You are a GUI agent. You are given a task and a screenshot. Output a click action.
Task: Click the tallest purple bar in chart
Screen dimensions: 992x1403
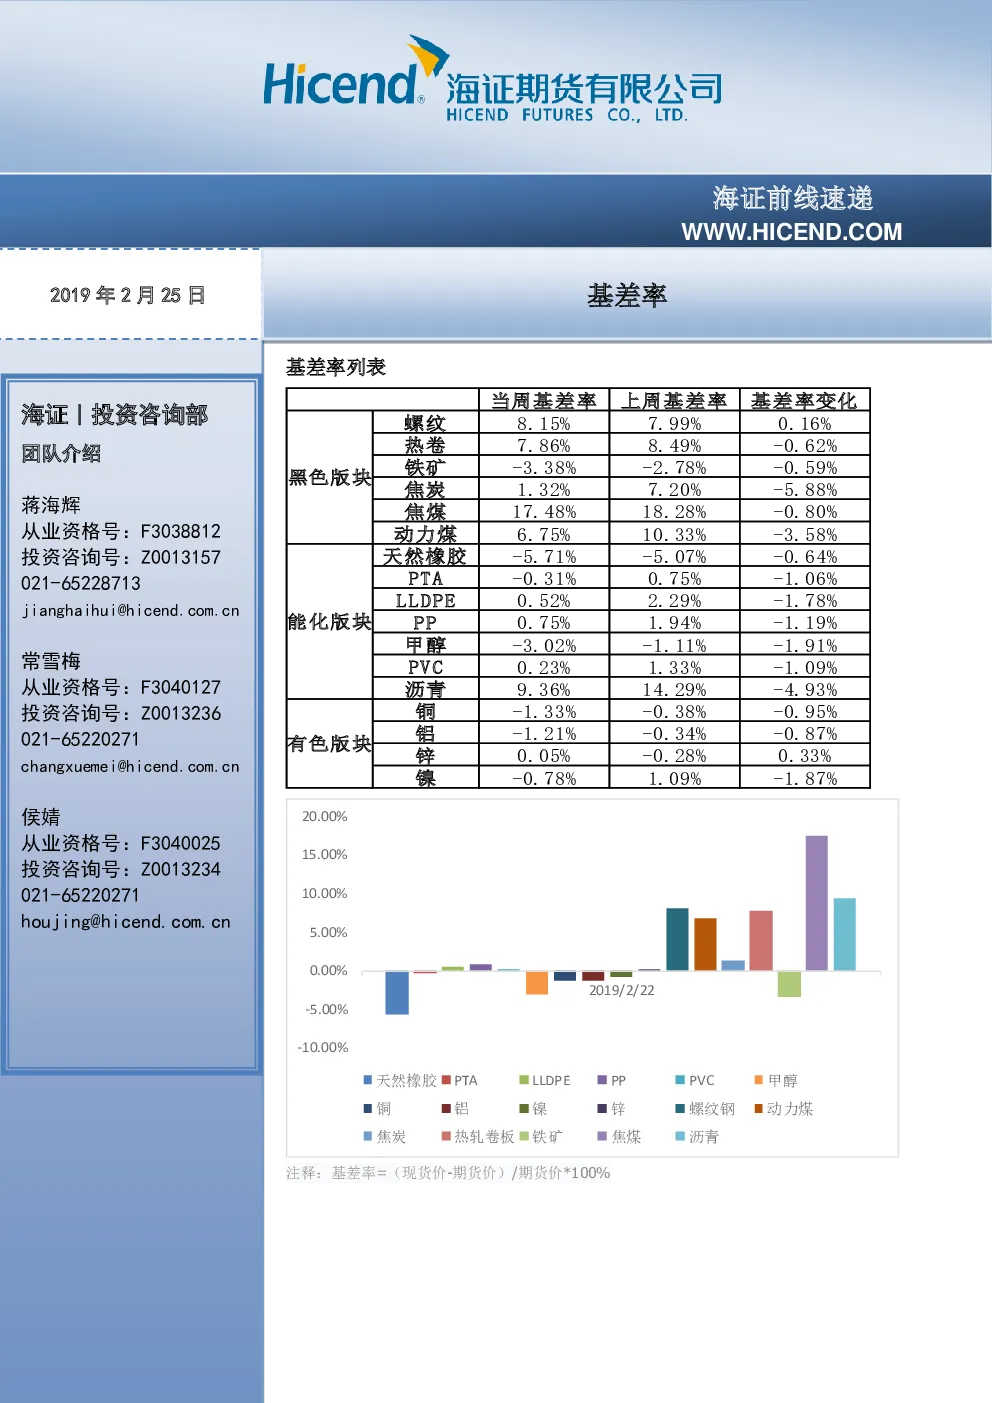pos(817,903)
